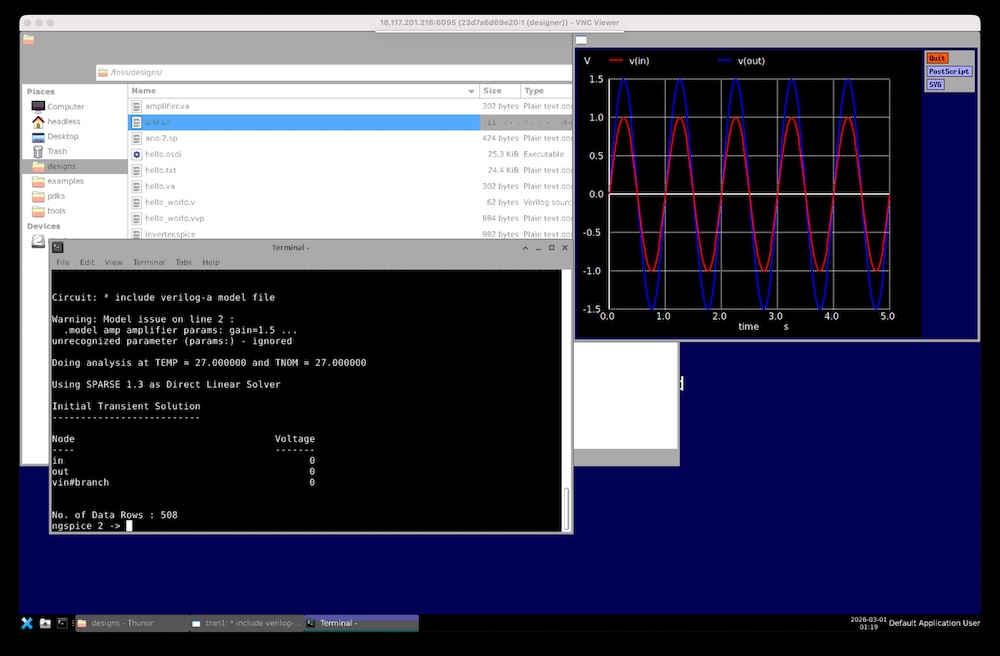Open the Edit menu in Terminal
The width and height of the screenshot is (1000, 656).
pyautogui.click(x=87, y=262)
